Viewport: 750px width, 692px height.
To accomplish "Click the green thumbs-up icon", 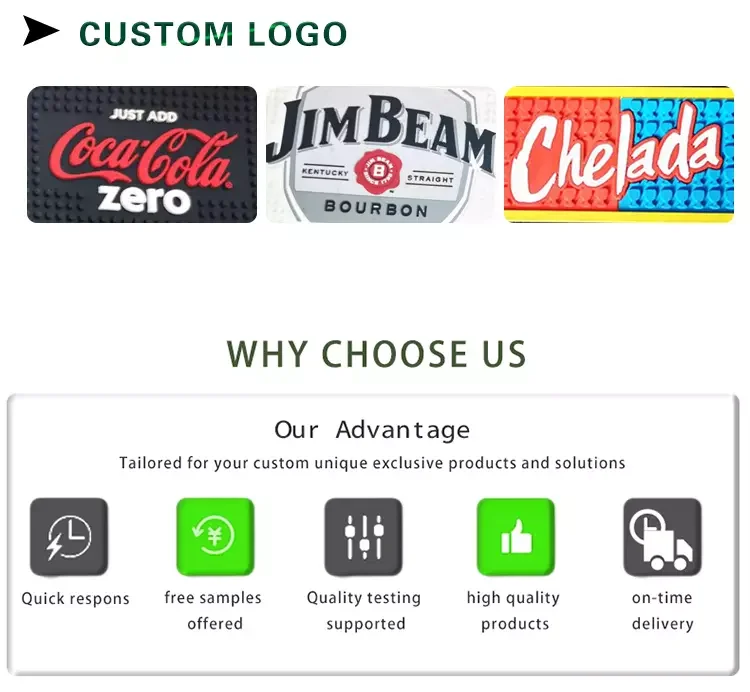I will click(516, 537).
